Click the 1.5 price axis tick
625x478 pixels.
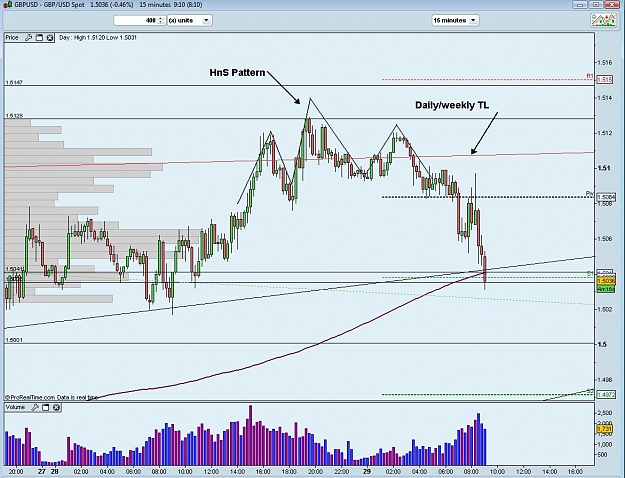pos(601,344)
